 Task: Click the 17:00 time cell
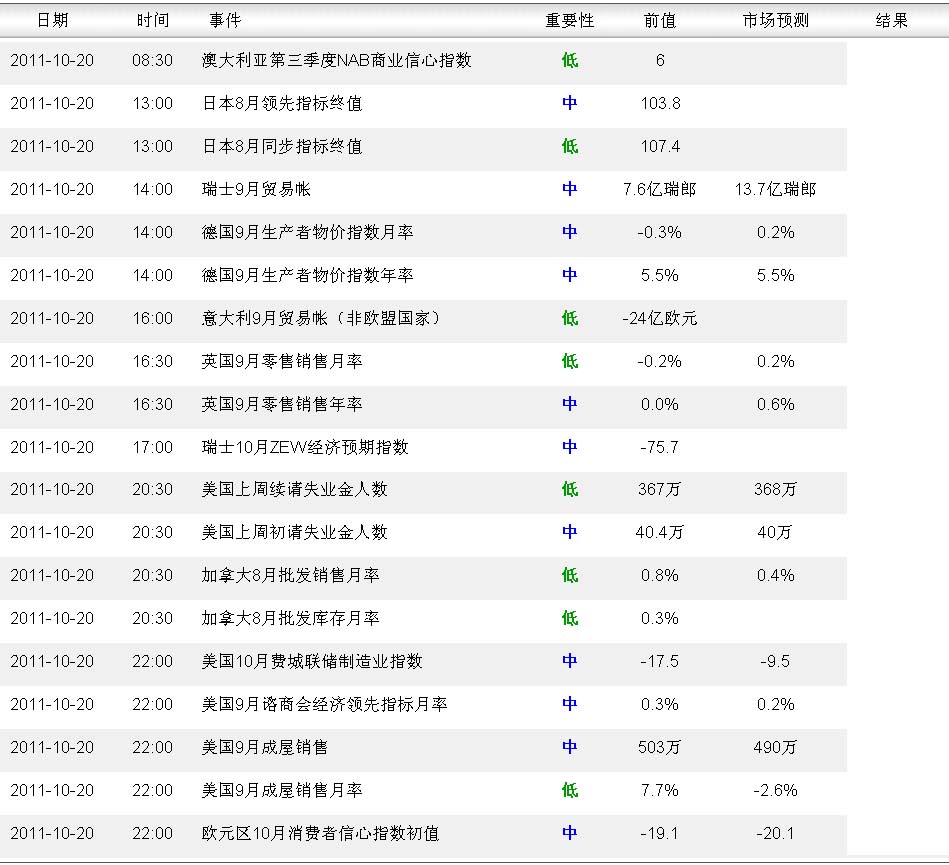tap(153, 447)
